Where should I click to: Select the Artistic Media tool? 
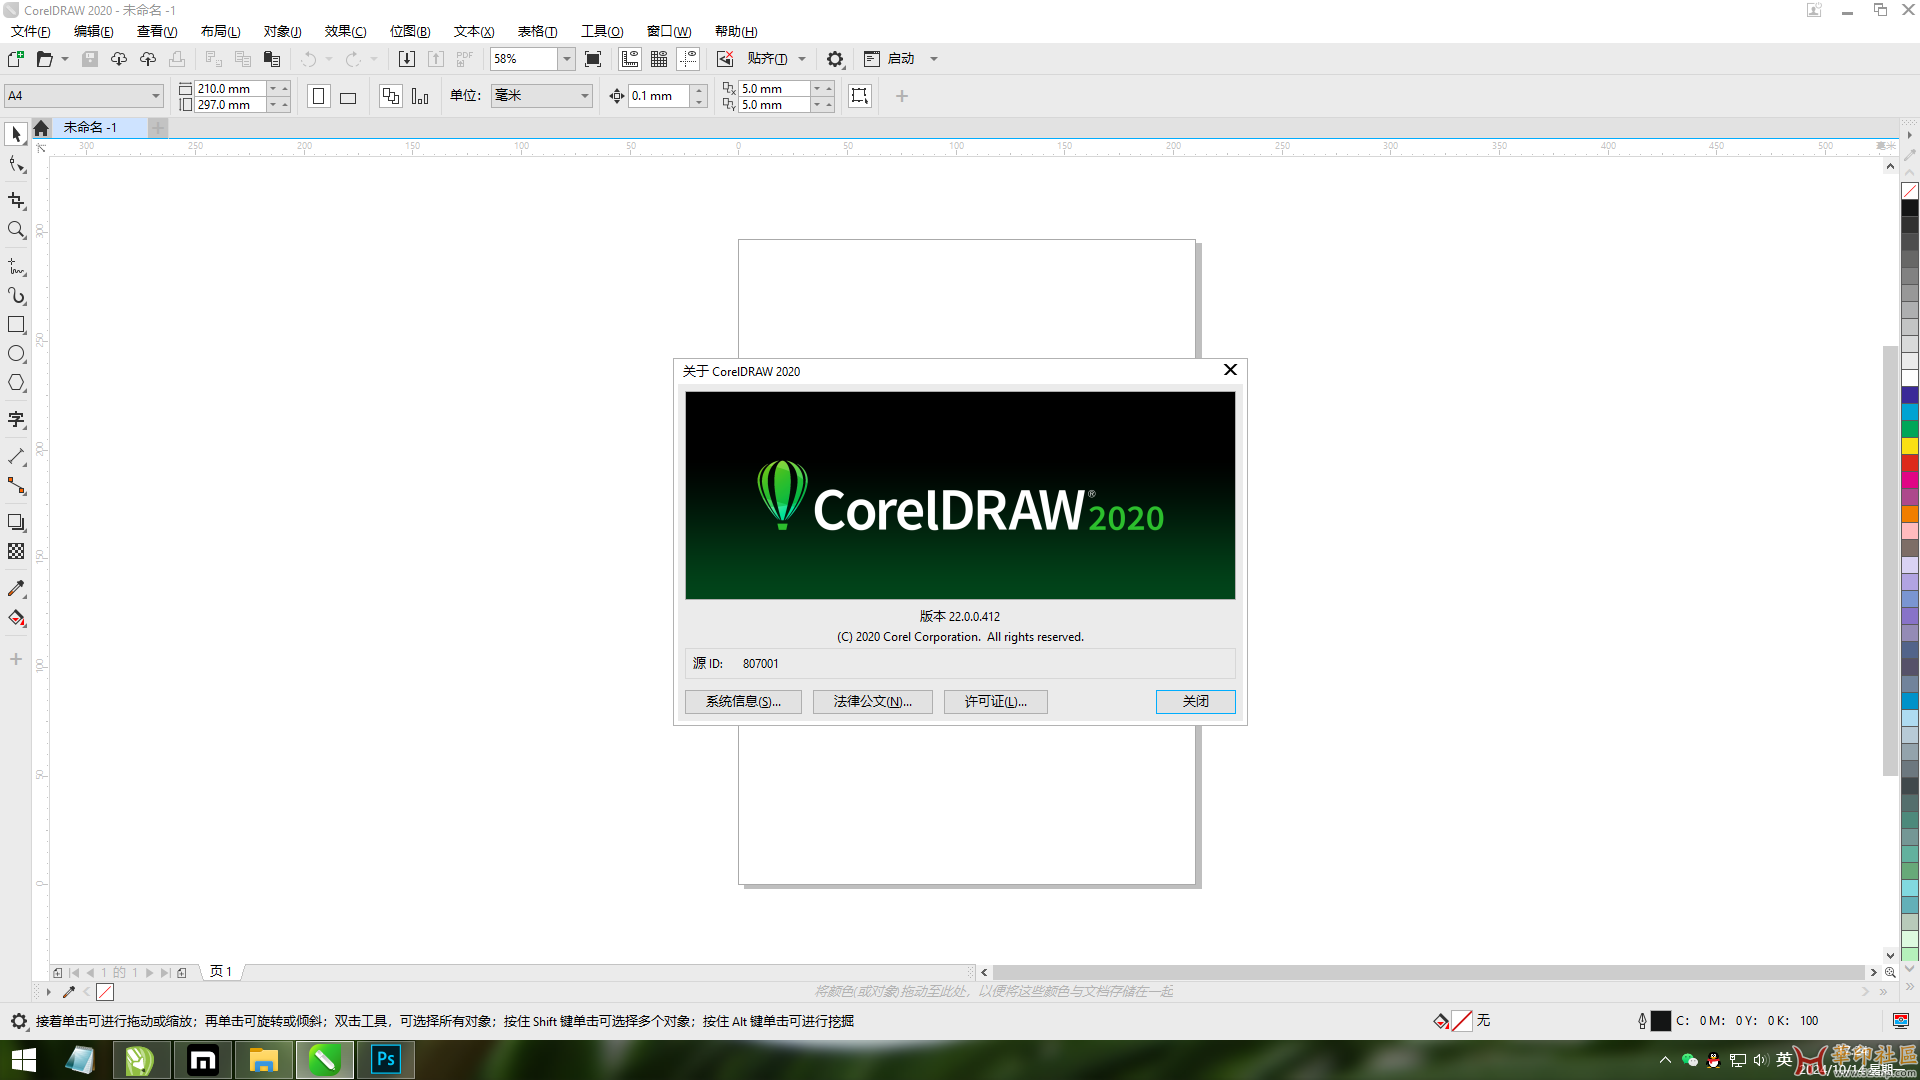tap(16, 296)
